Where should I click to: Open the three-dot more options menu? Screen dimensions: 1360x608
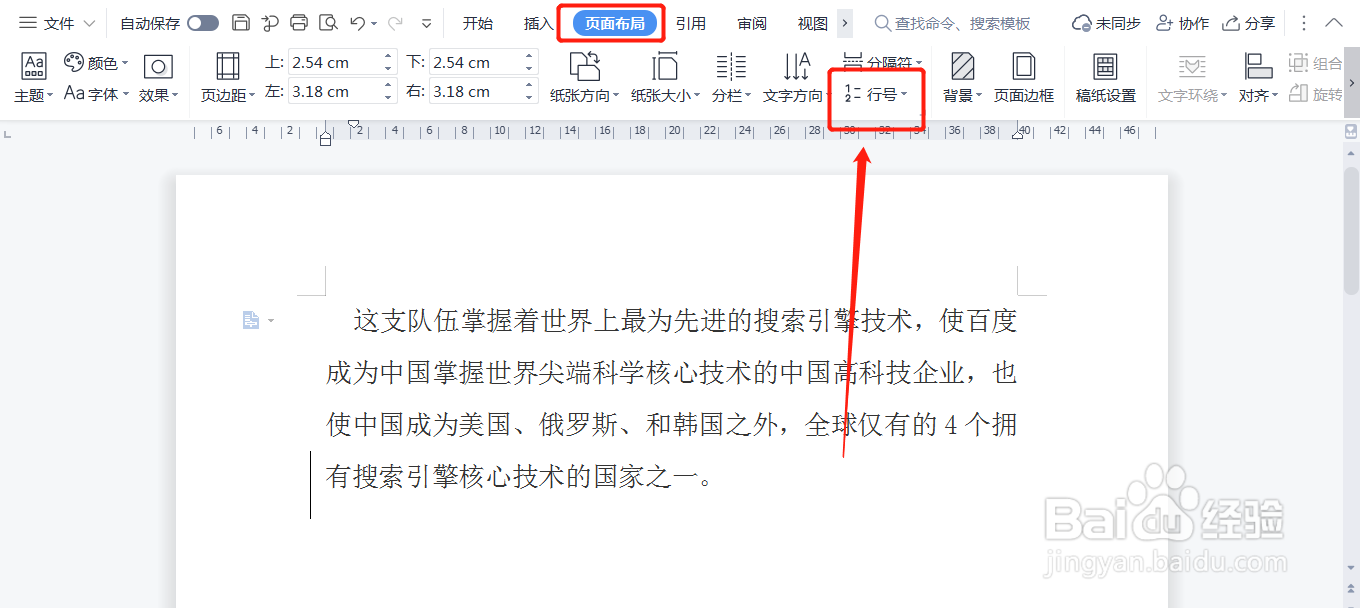pyautogui.click(x=1303, y=23)
